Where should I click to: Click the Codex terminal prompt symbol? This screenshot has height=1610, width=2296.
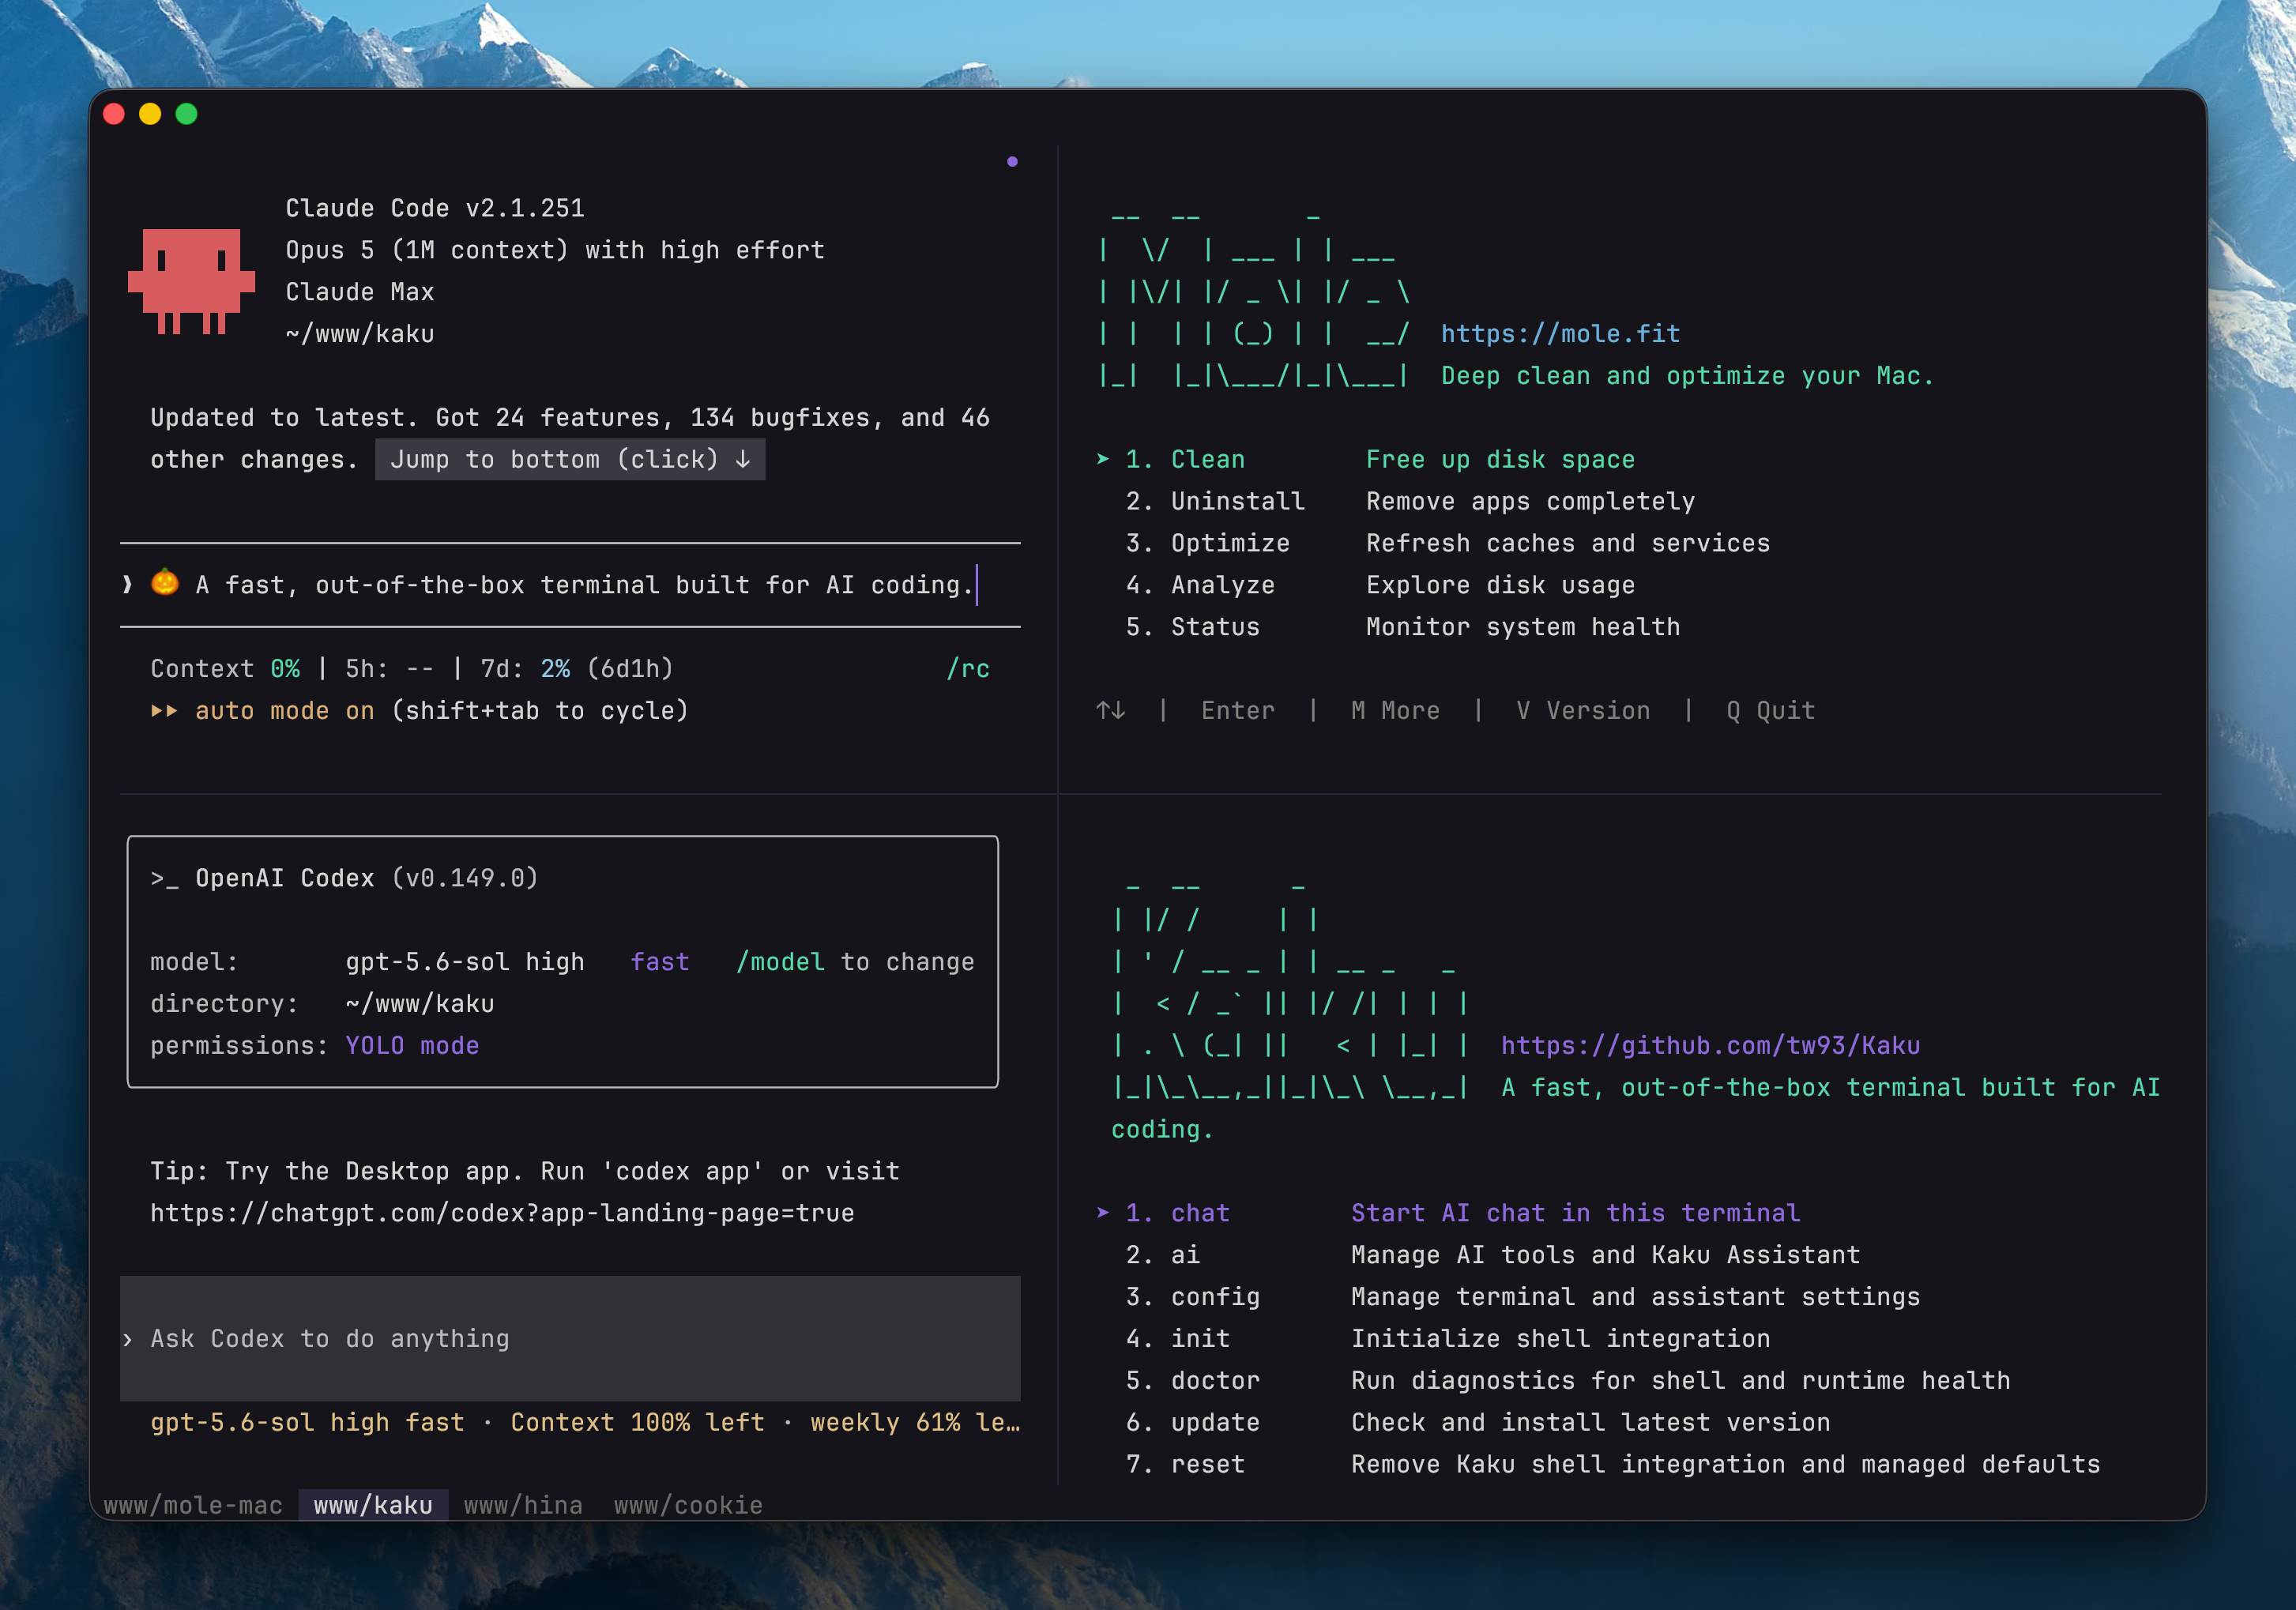(x=164, y=878)
